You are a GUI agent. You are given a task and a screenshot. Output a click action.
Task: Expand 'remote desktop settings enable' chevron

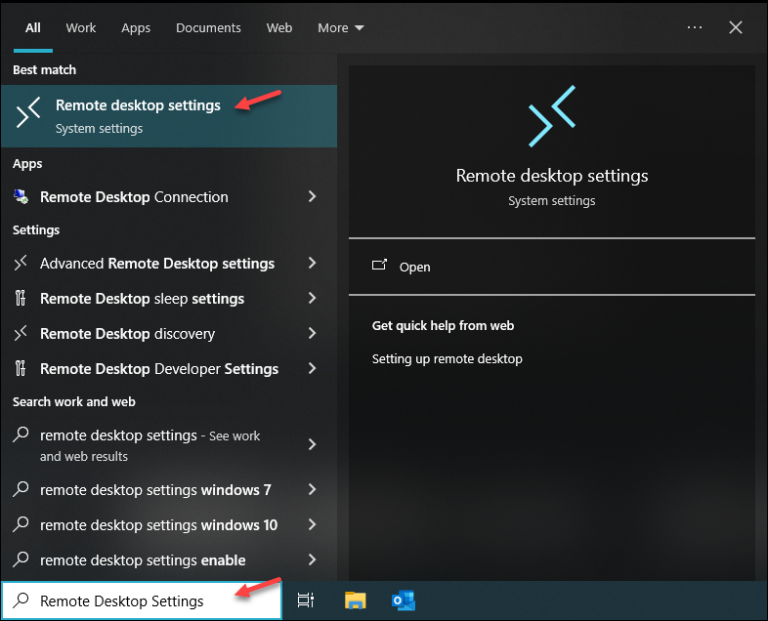312,559
